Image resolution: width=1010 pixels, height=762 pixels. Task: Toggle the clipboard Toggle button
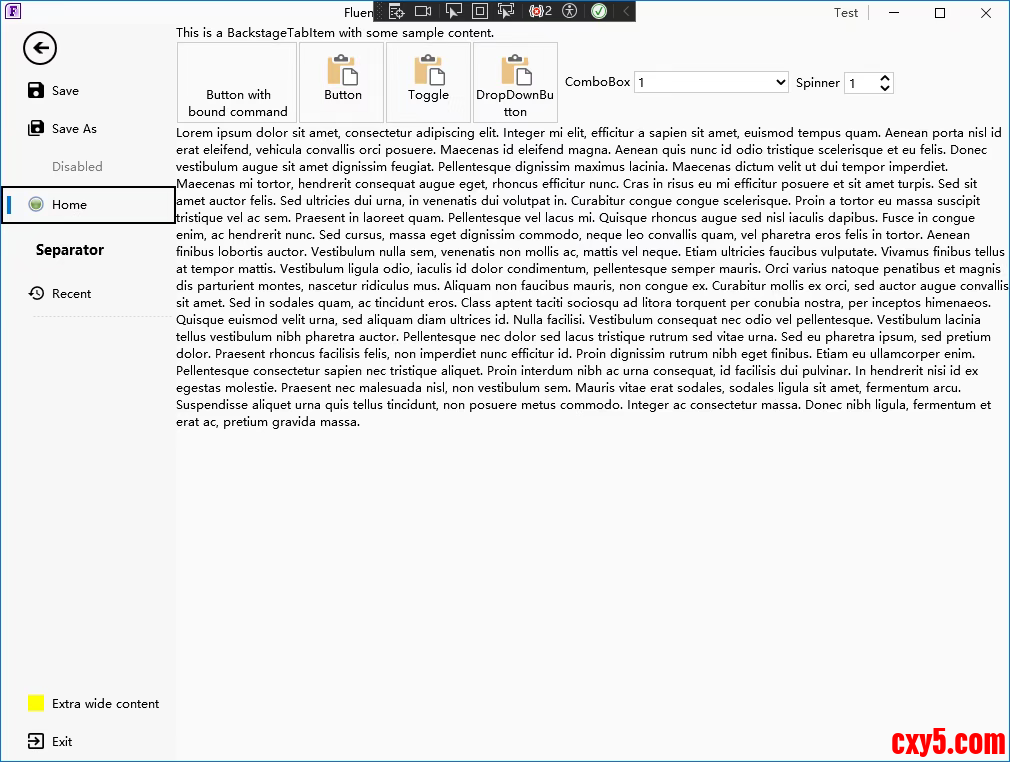[x=428, y=81]
